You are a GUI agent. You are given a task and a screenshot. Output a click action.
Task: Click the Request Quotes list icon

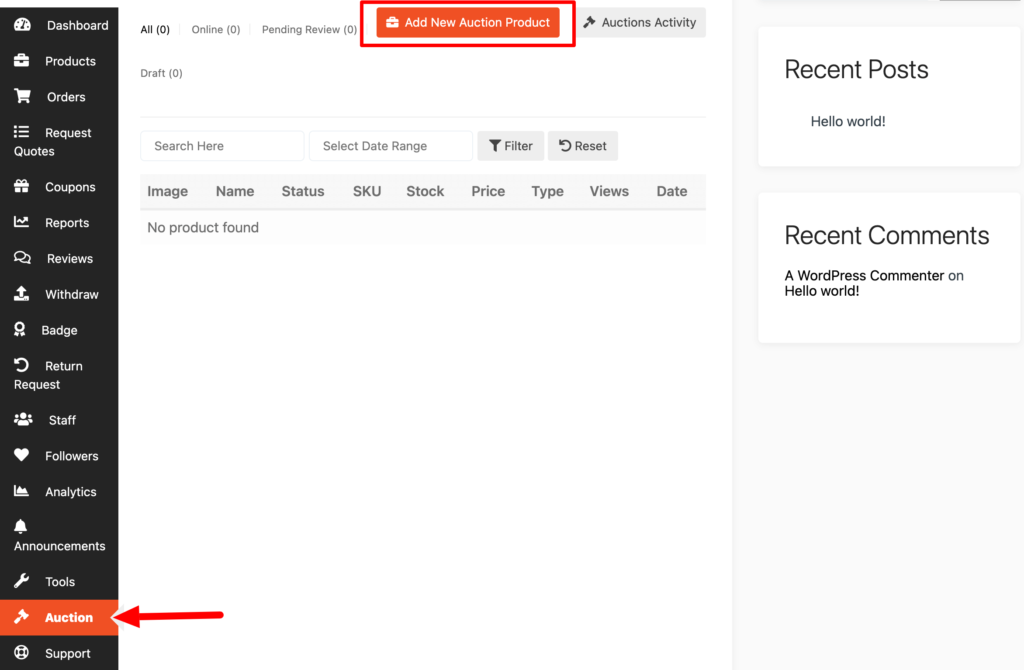coord(22,132)
